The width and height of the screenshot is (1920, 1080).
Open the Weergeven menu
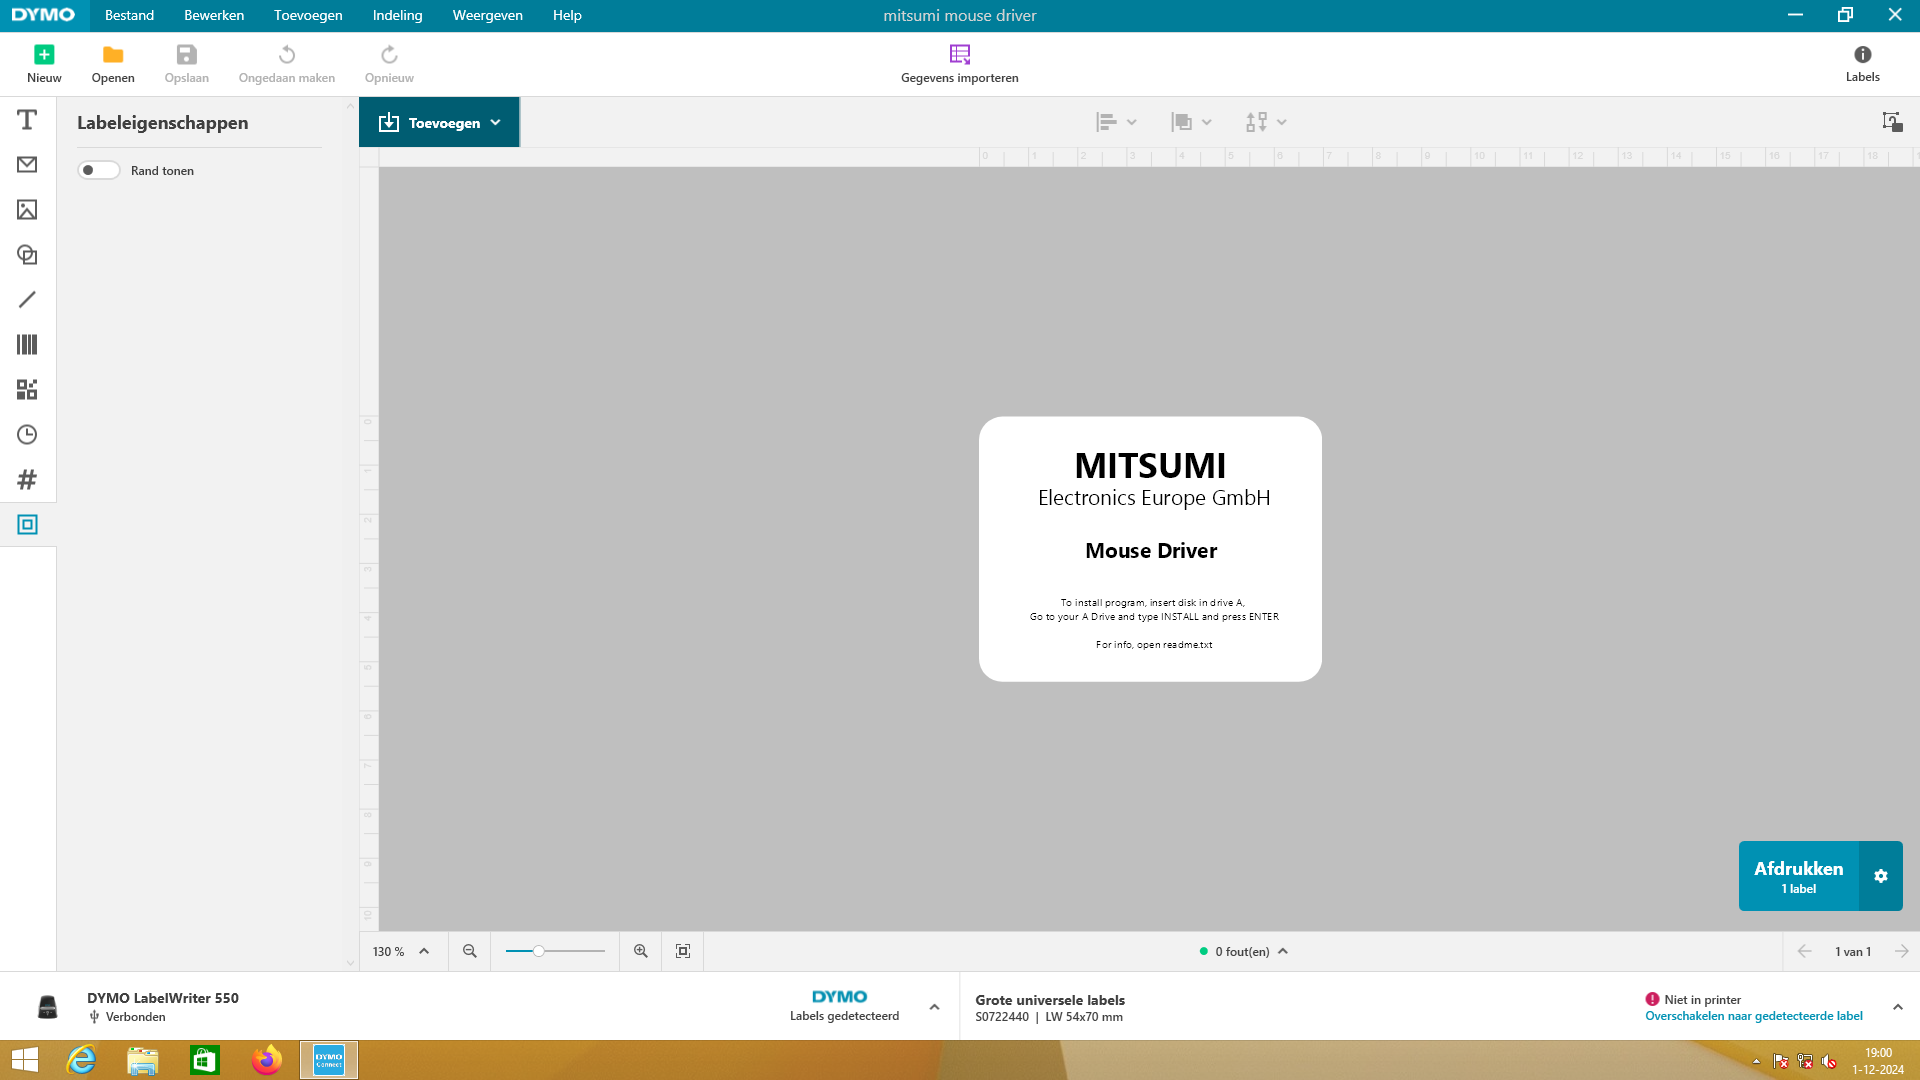[487, 15]
